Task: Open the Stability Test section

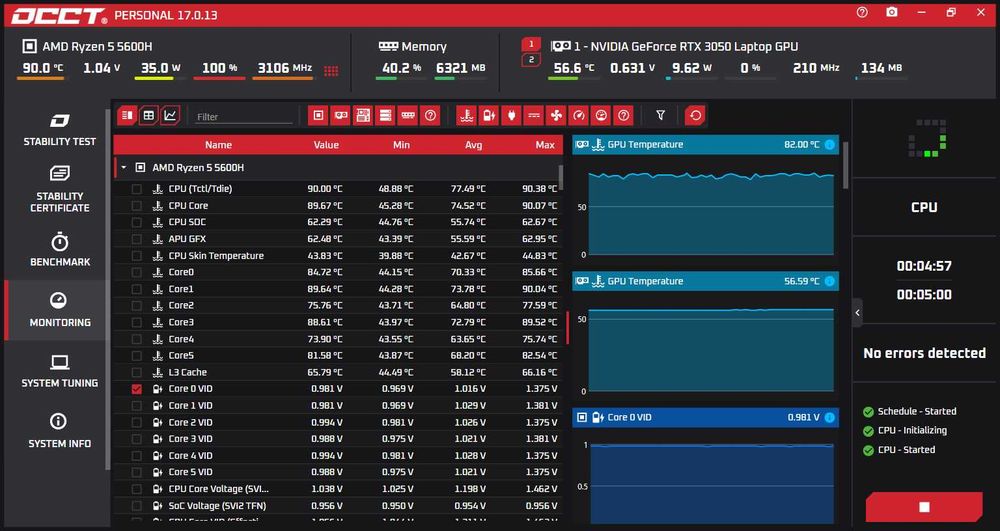Action: (x=59, y=129)
